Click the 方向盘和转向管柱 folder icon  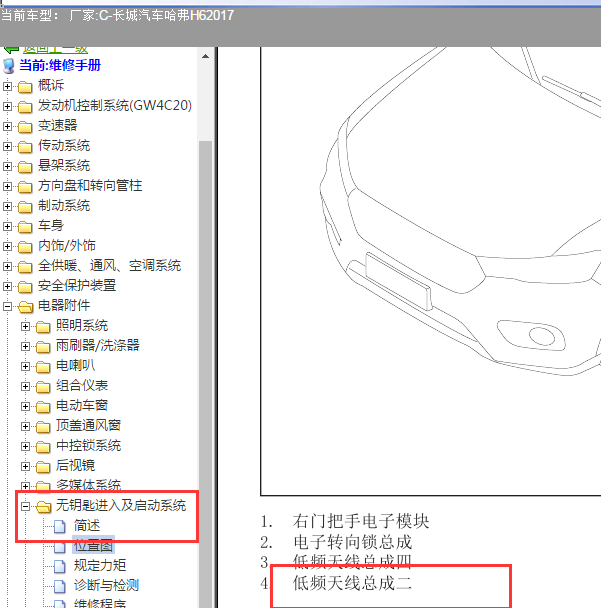pos(25,187)
